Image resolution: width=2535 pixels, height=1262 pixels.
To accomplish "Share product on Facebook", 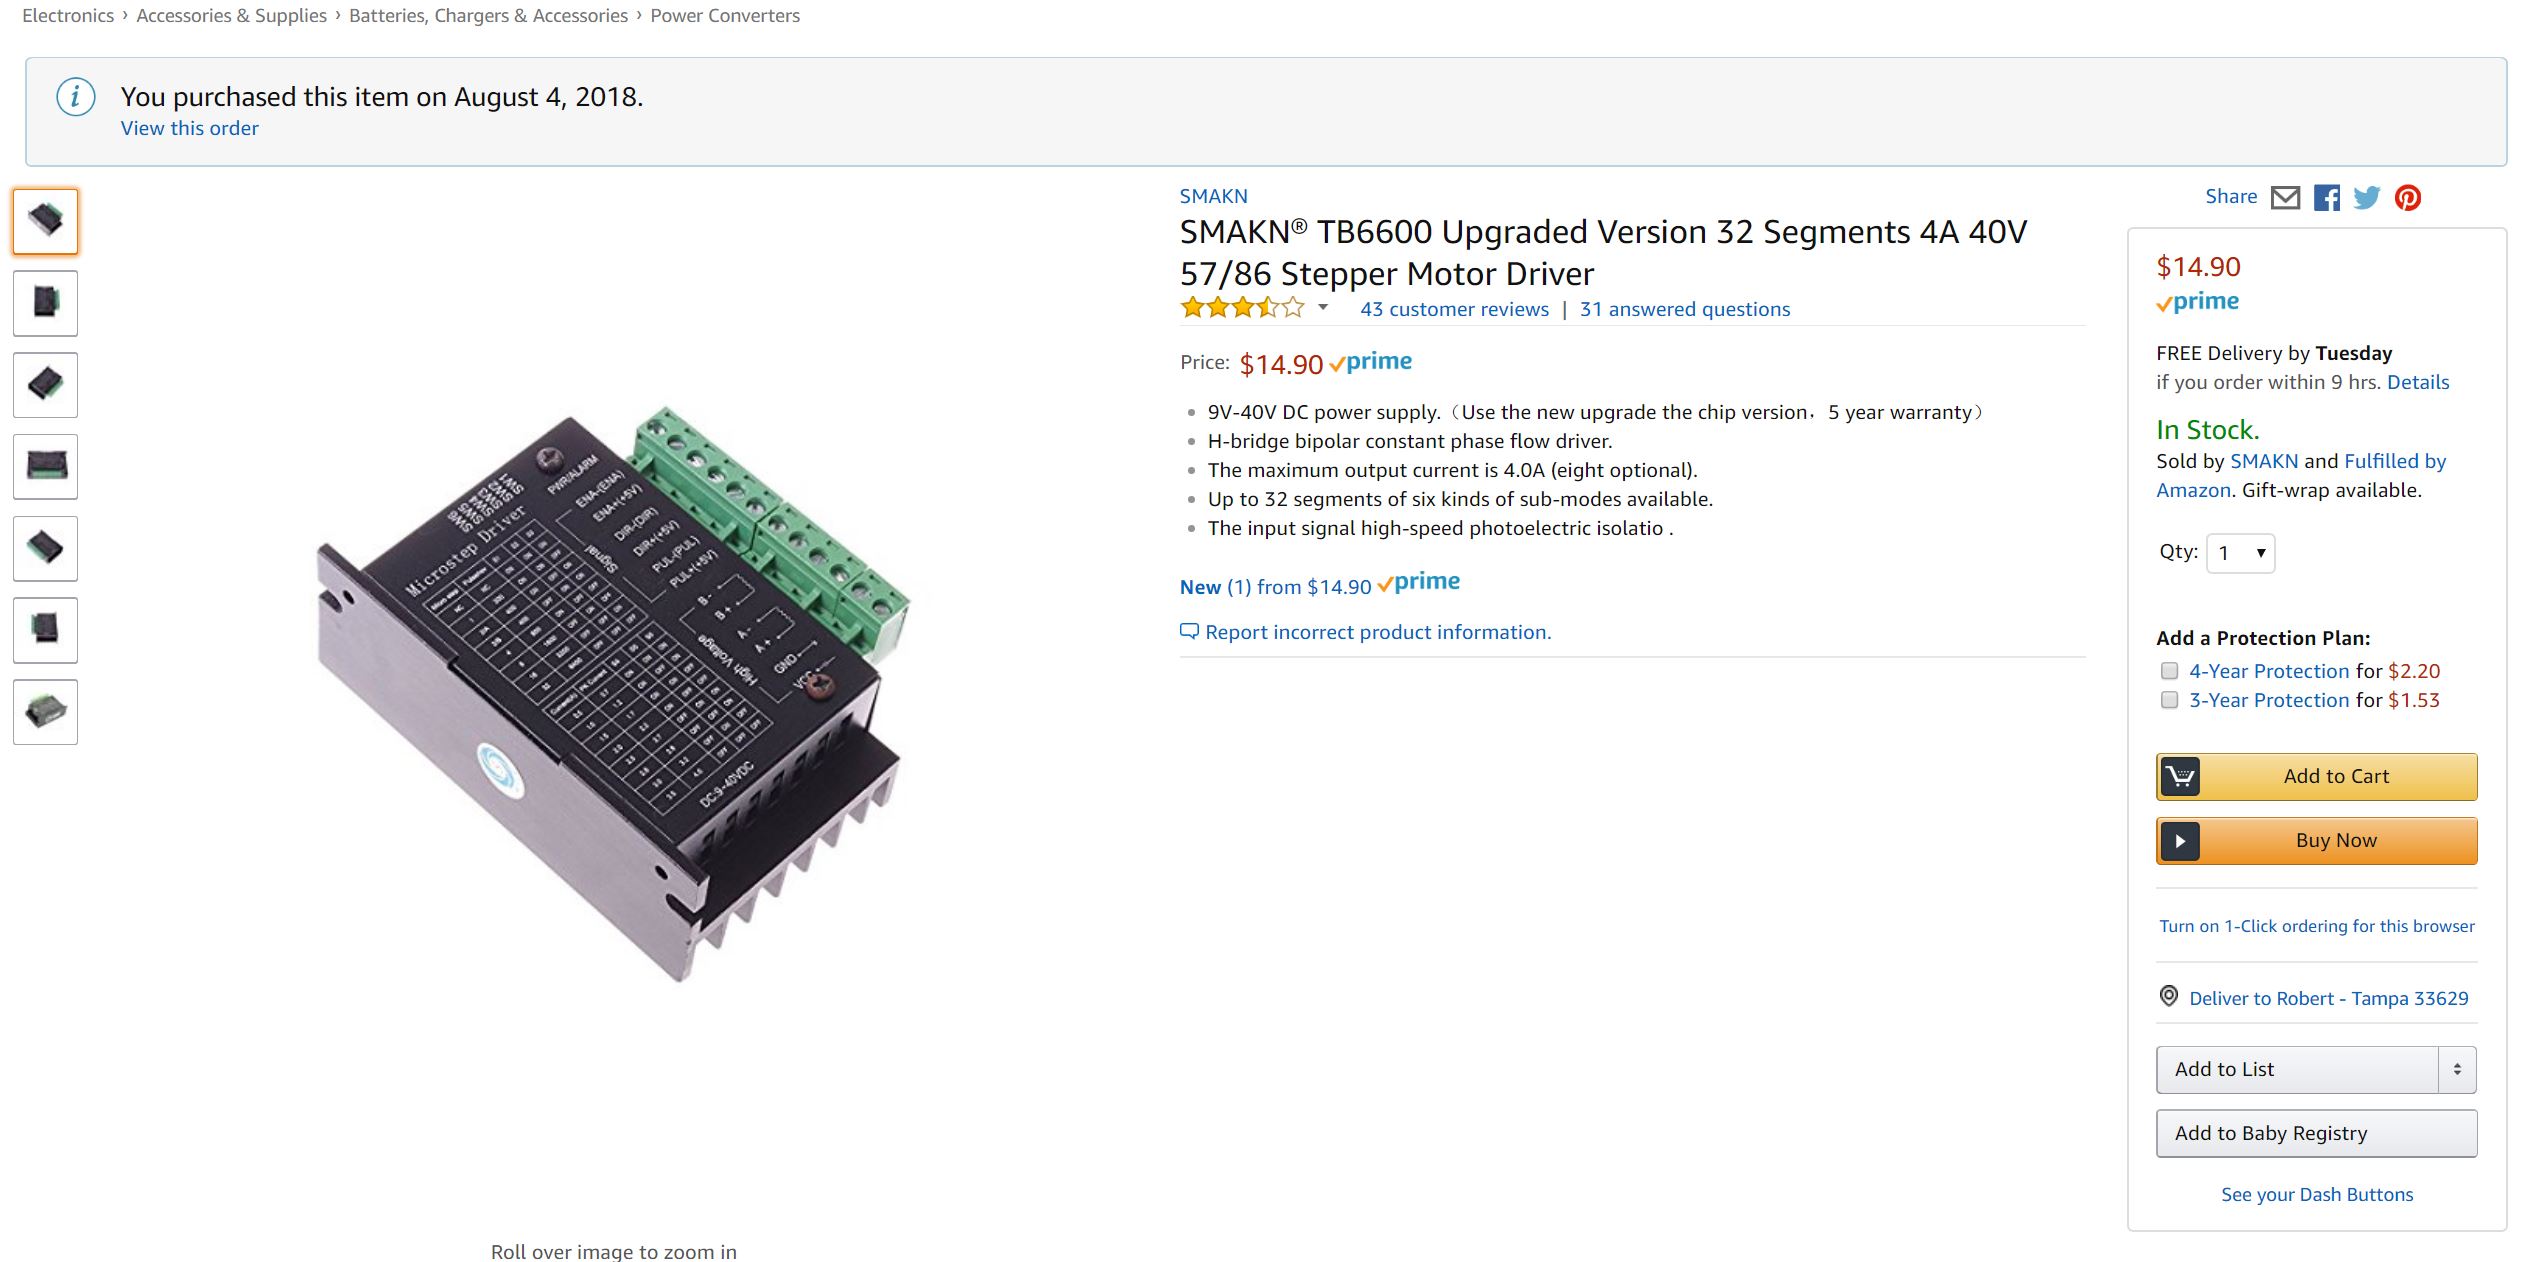I will click(2327, 198).
